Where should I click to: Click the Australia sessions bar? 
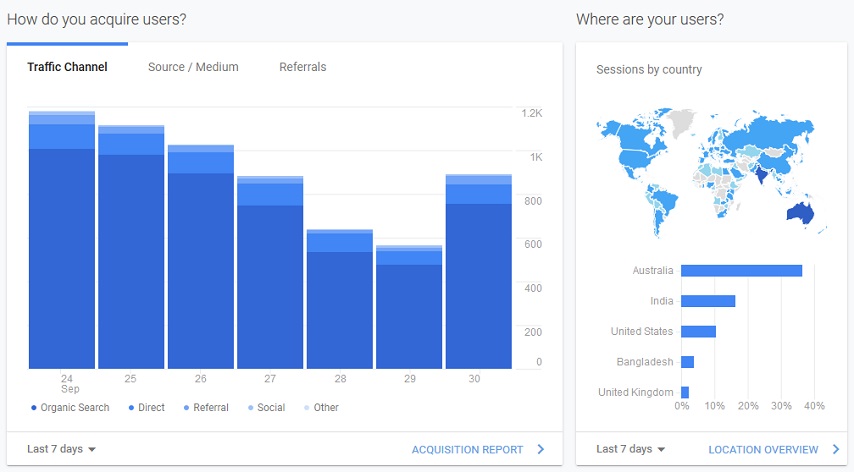click(x=742, y=271)
